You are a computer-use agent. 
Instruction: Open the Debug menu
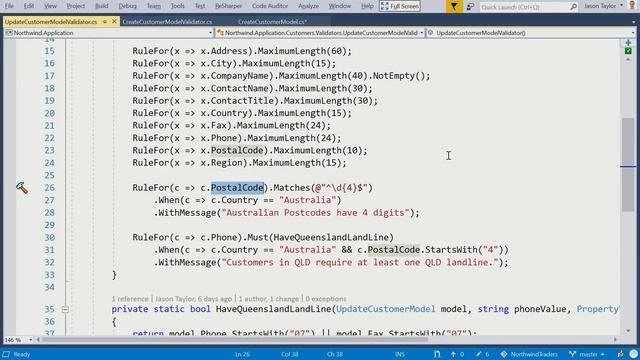[127, 6]
